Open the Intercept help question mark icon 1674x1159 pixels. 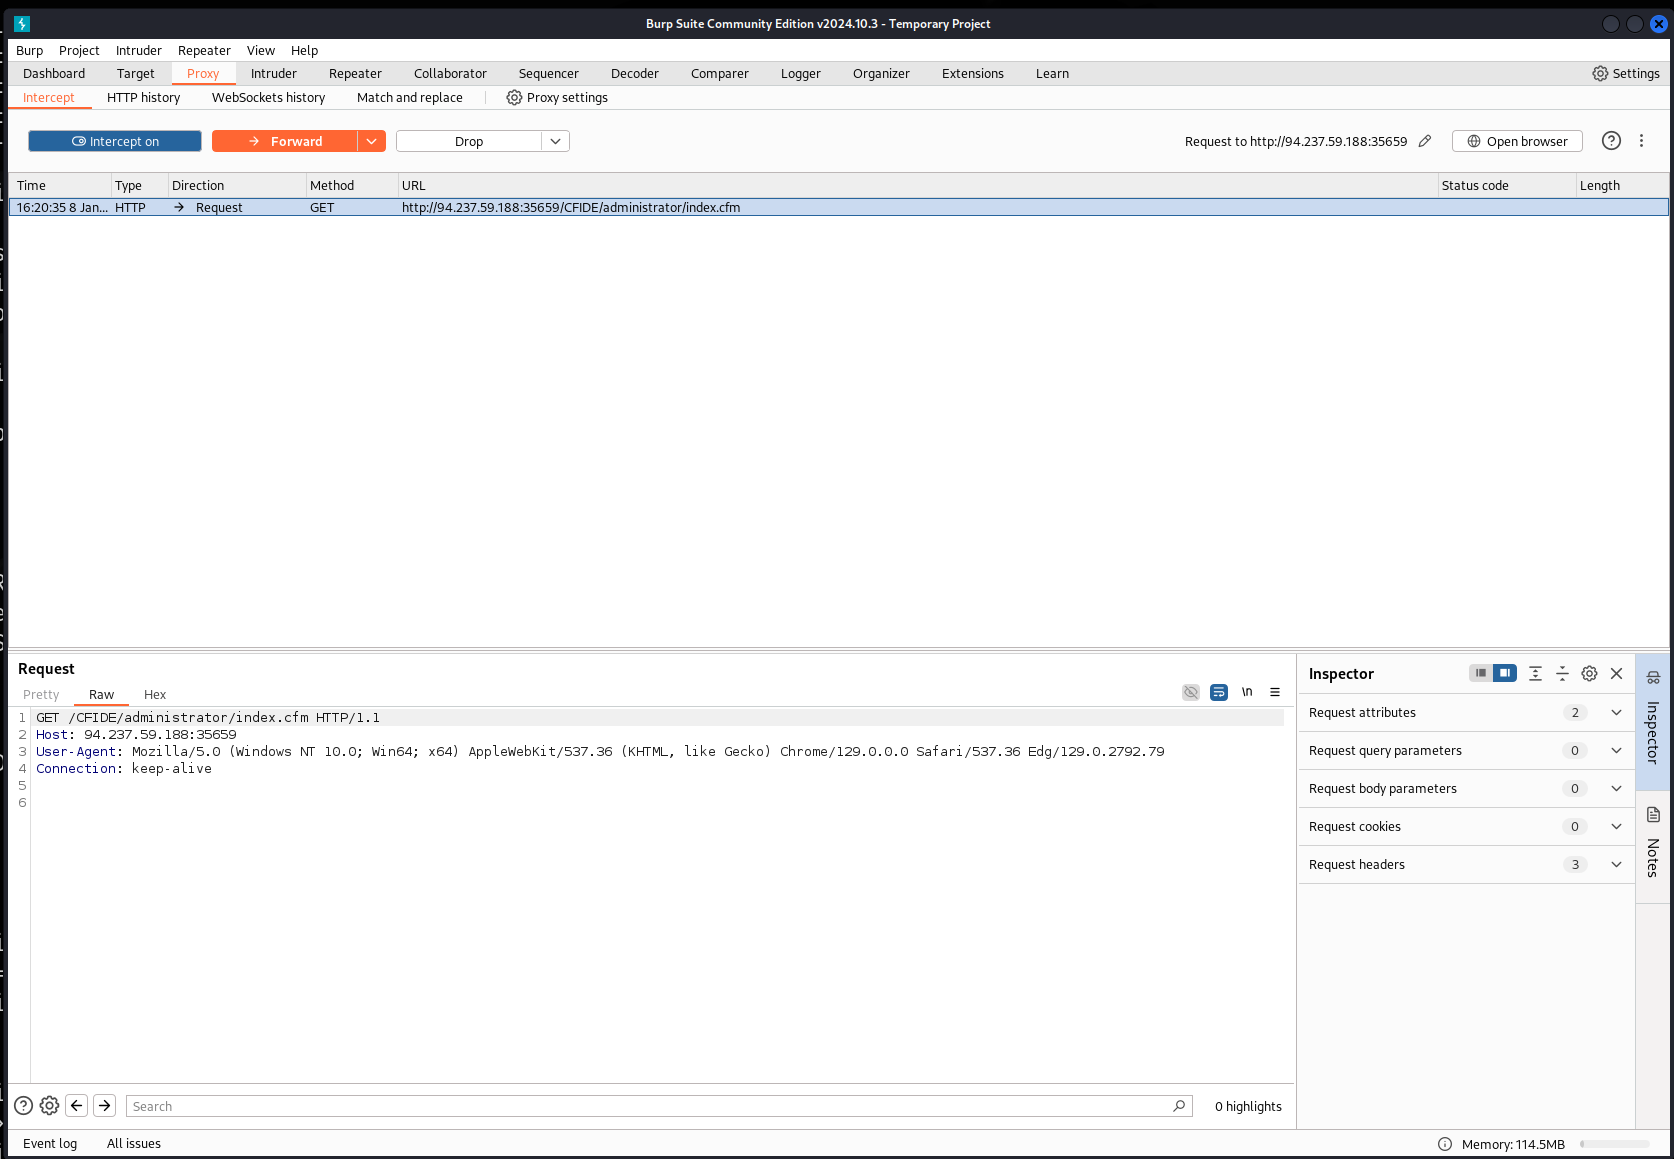[1610, 141]
